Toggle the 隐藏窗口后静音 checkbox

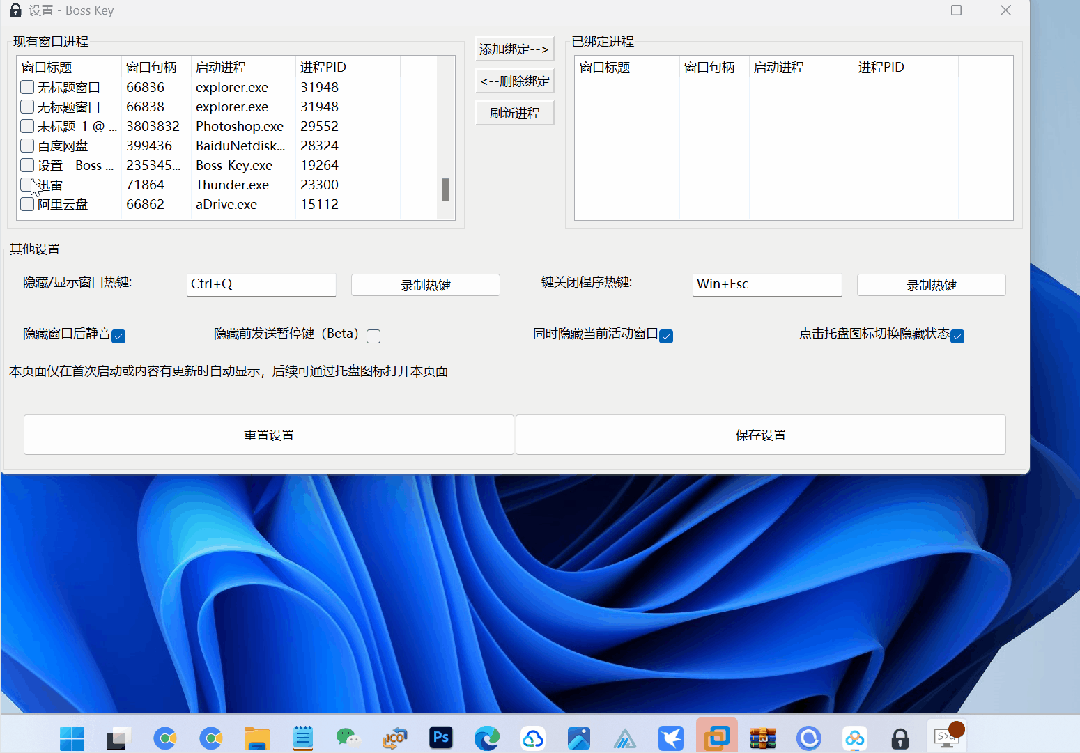[118, 336]
